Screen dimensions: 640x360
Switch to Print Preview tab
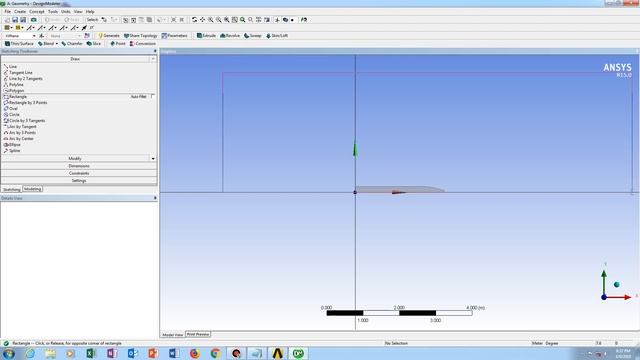tap(198, 334)
